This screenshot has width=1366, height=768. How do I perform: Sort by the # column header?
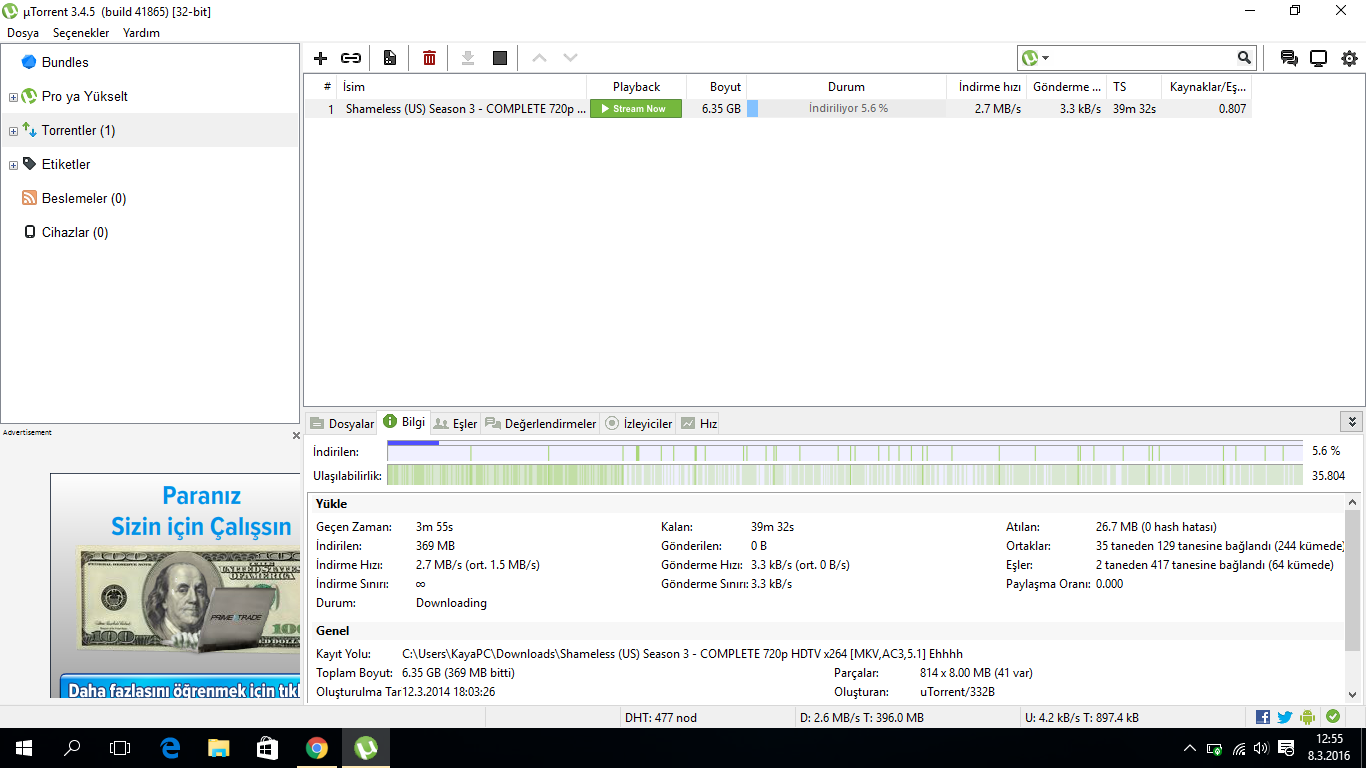pyautogui.click(x=320, y=87)
